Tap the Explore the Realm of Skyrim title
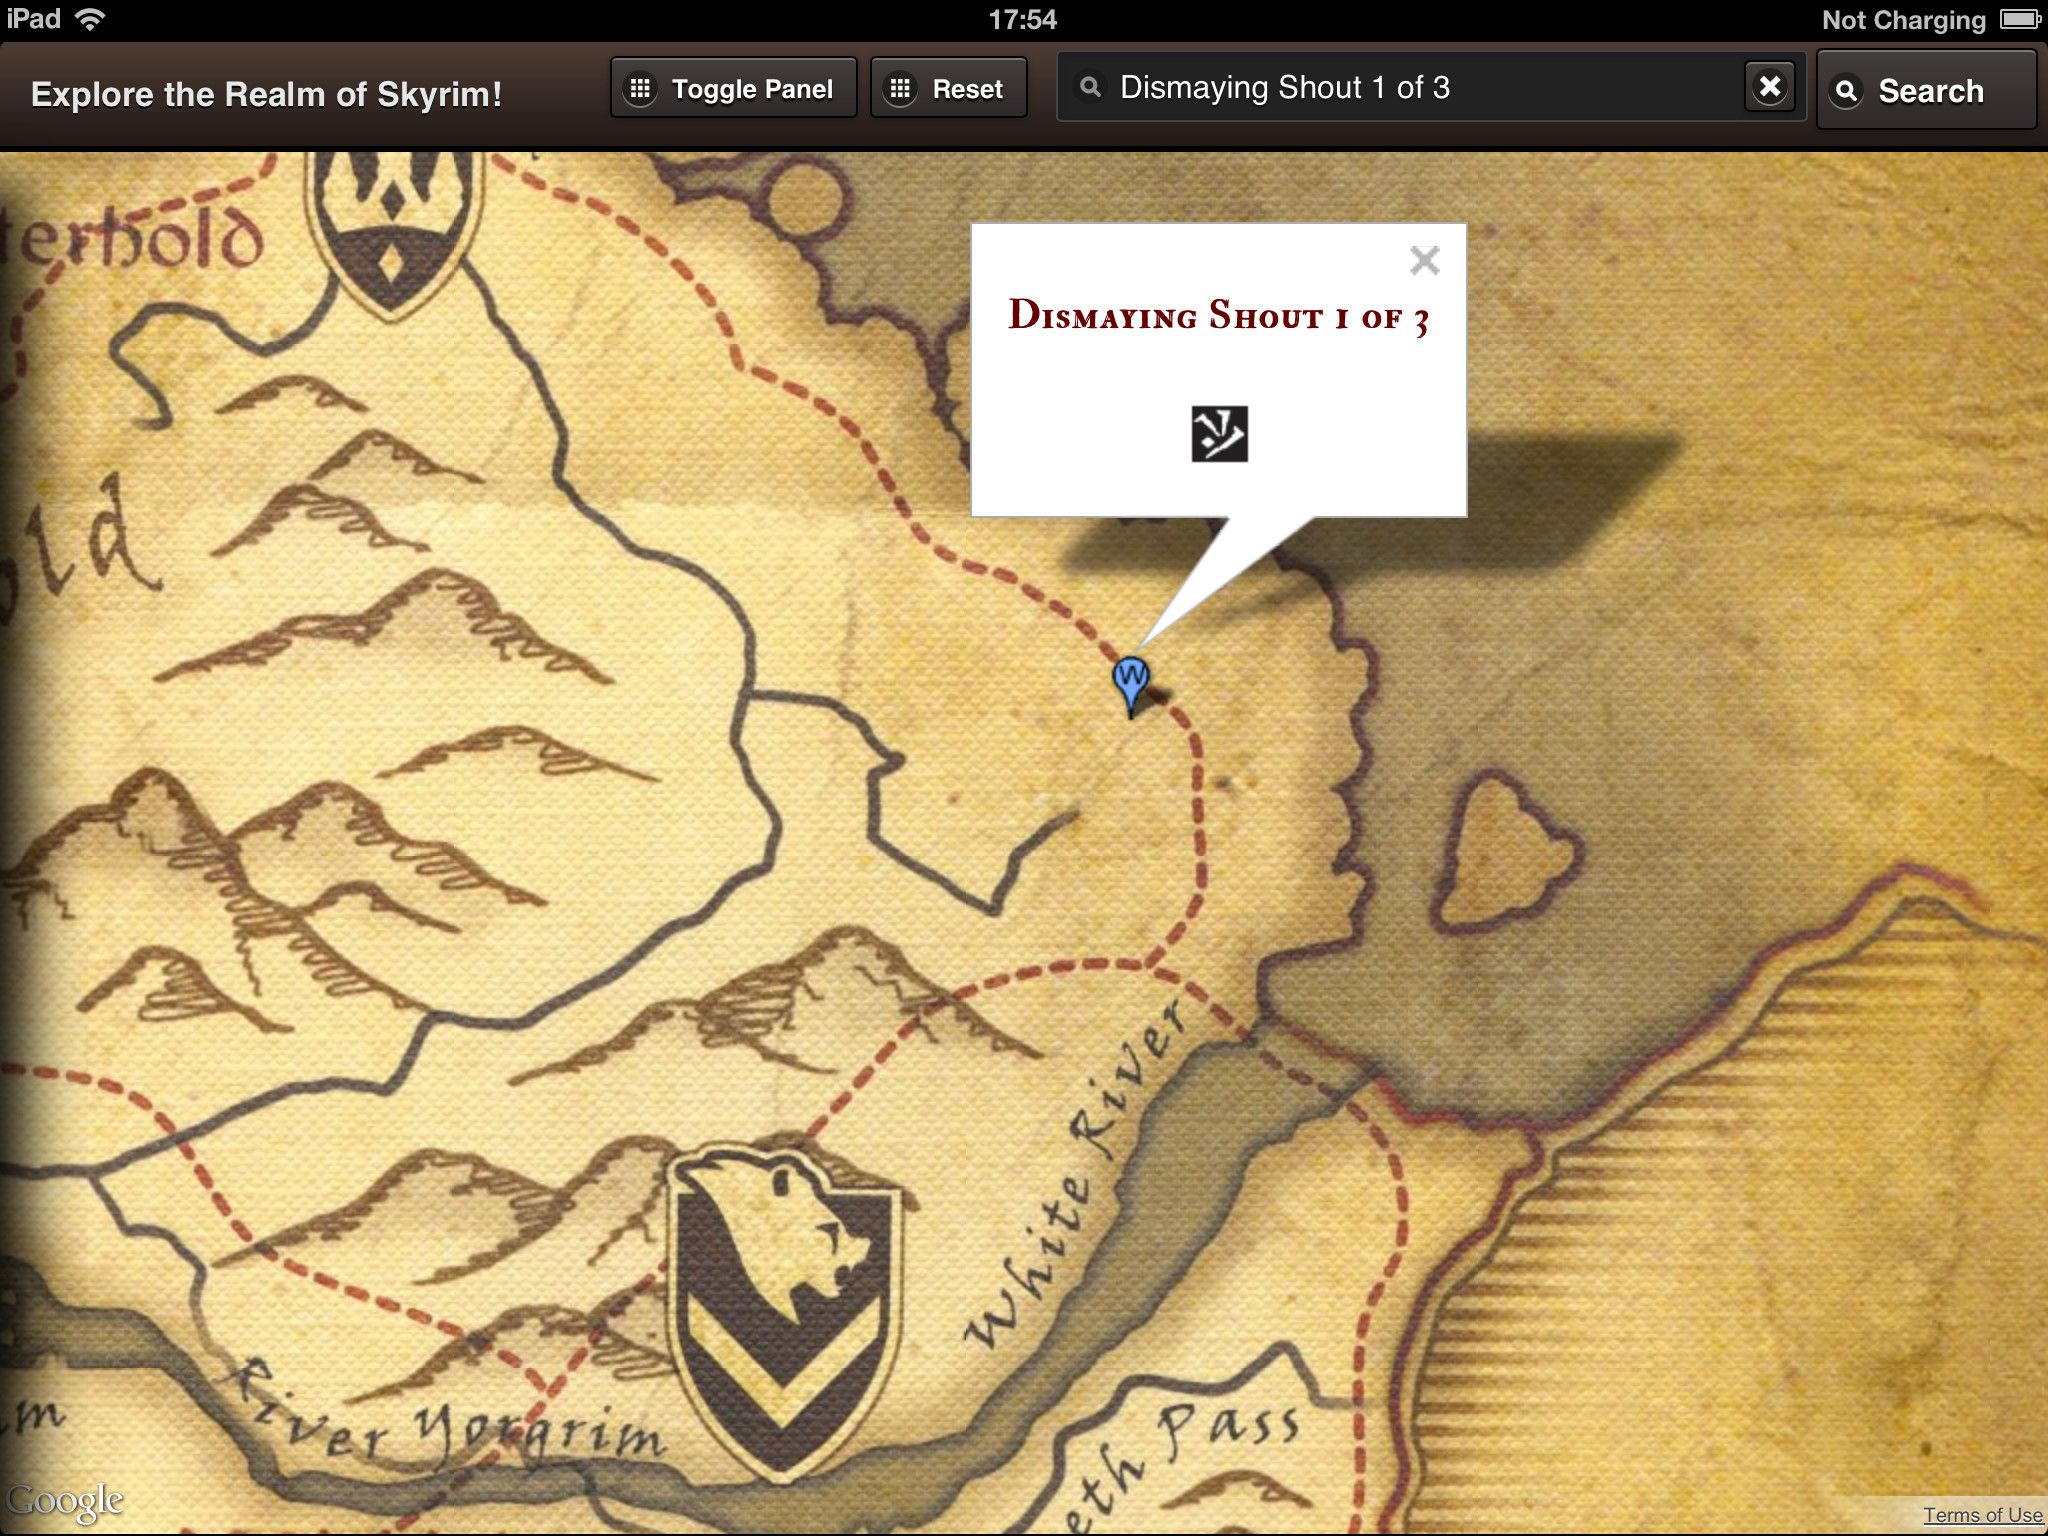The width and height of the screenshot is (2048, 1536). pos(266,94)
